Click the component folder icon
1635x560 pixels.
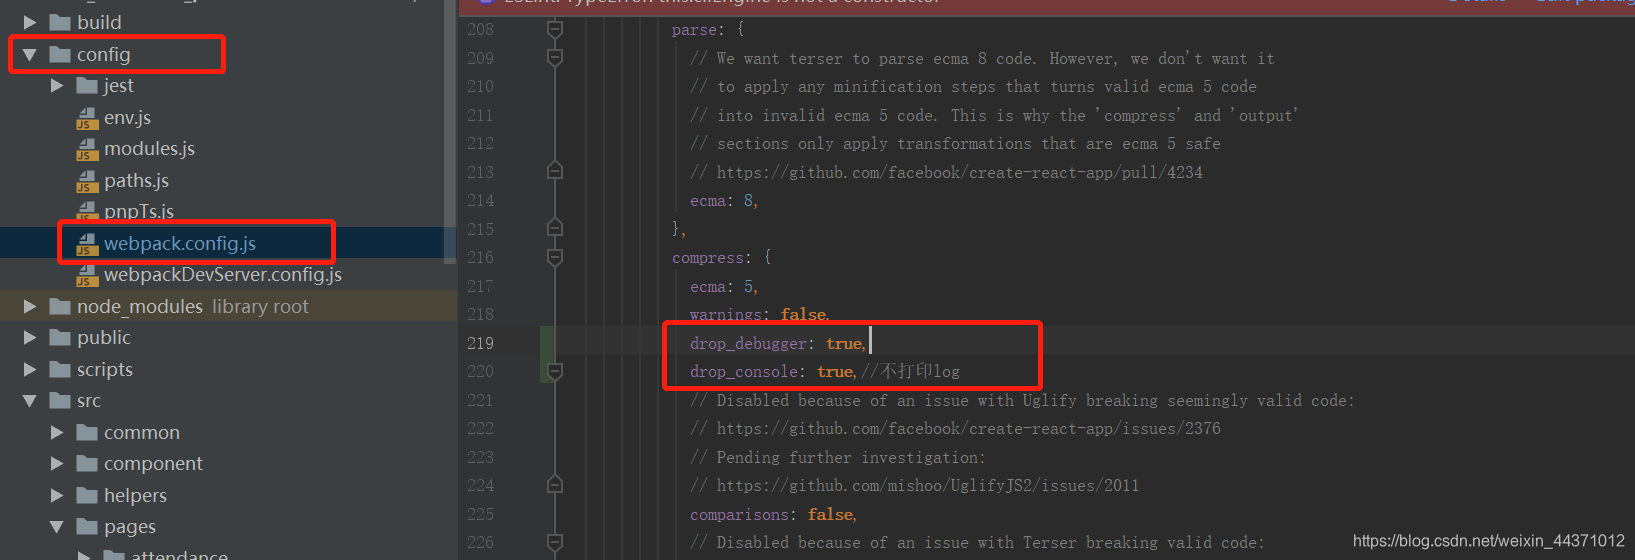tap(87, 464)
